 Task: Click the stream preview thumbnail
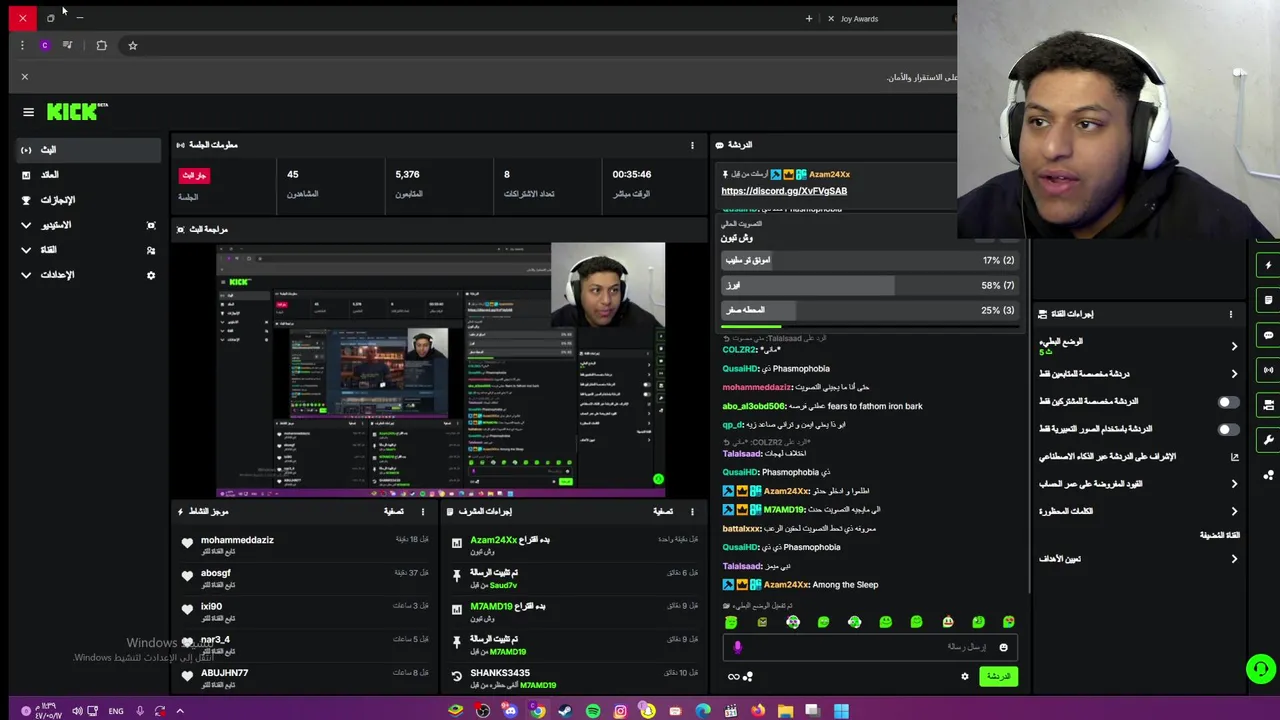pos(441,370)
